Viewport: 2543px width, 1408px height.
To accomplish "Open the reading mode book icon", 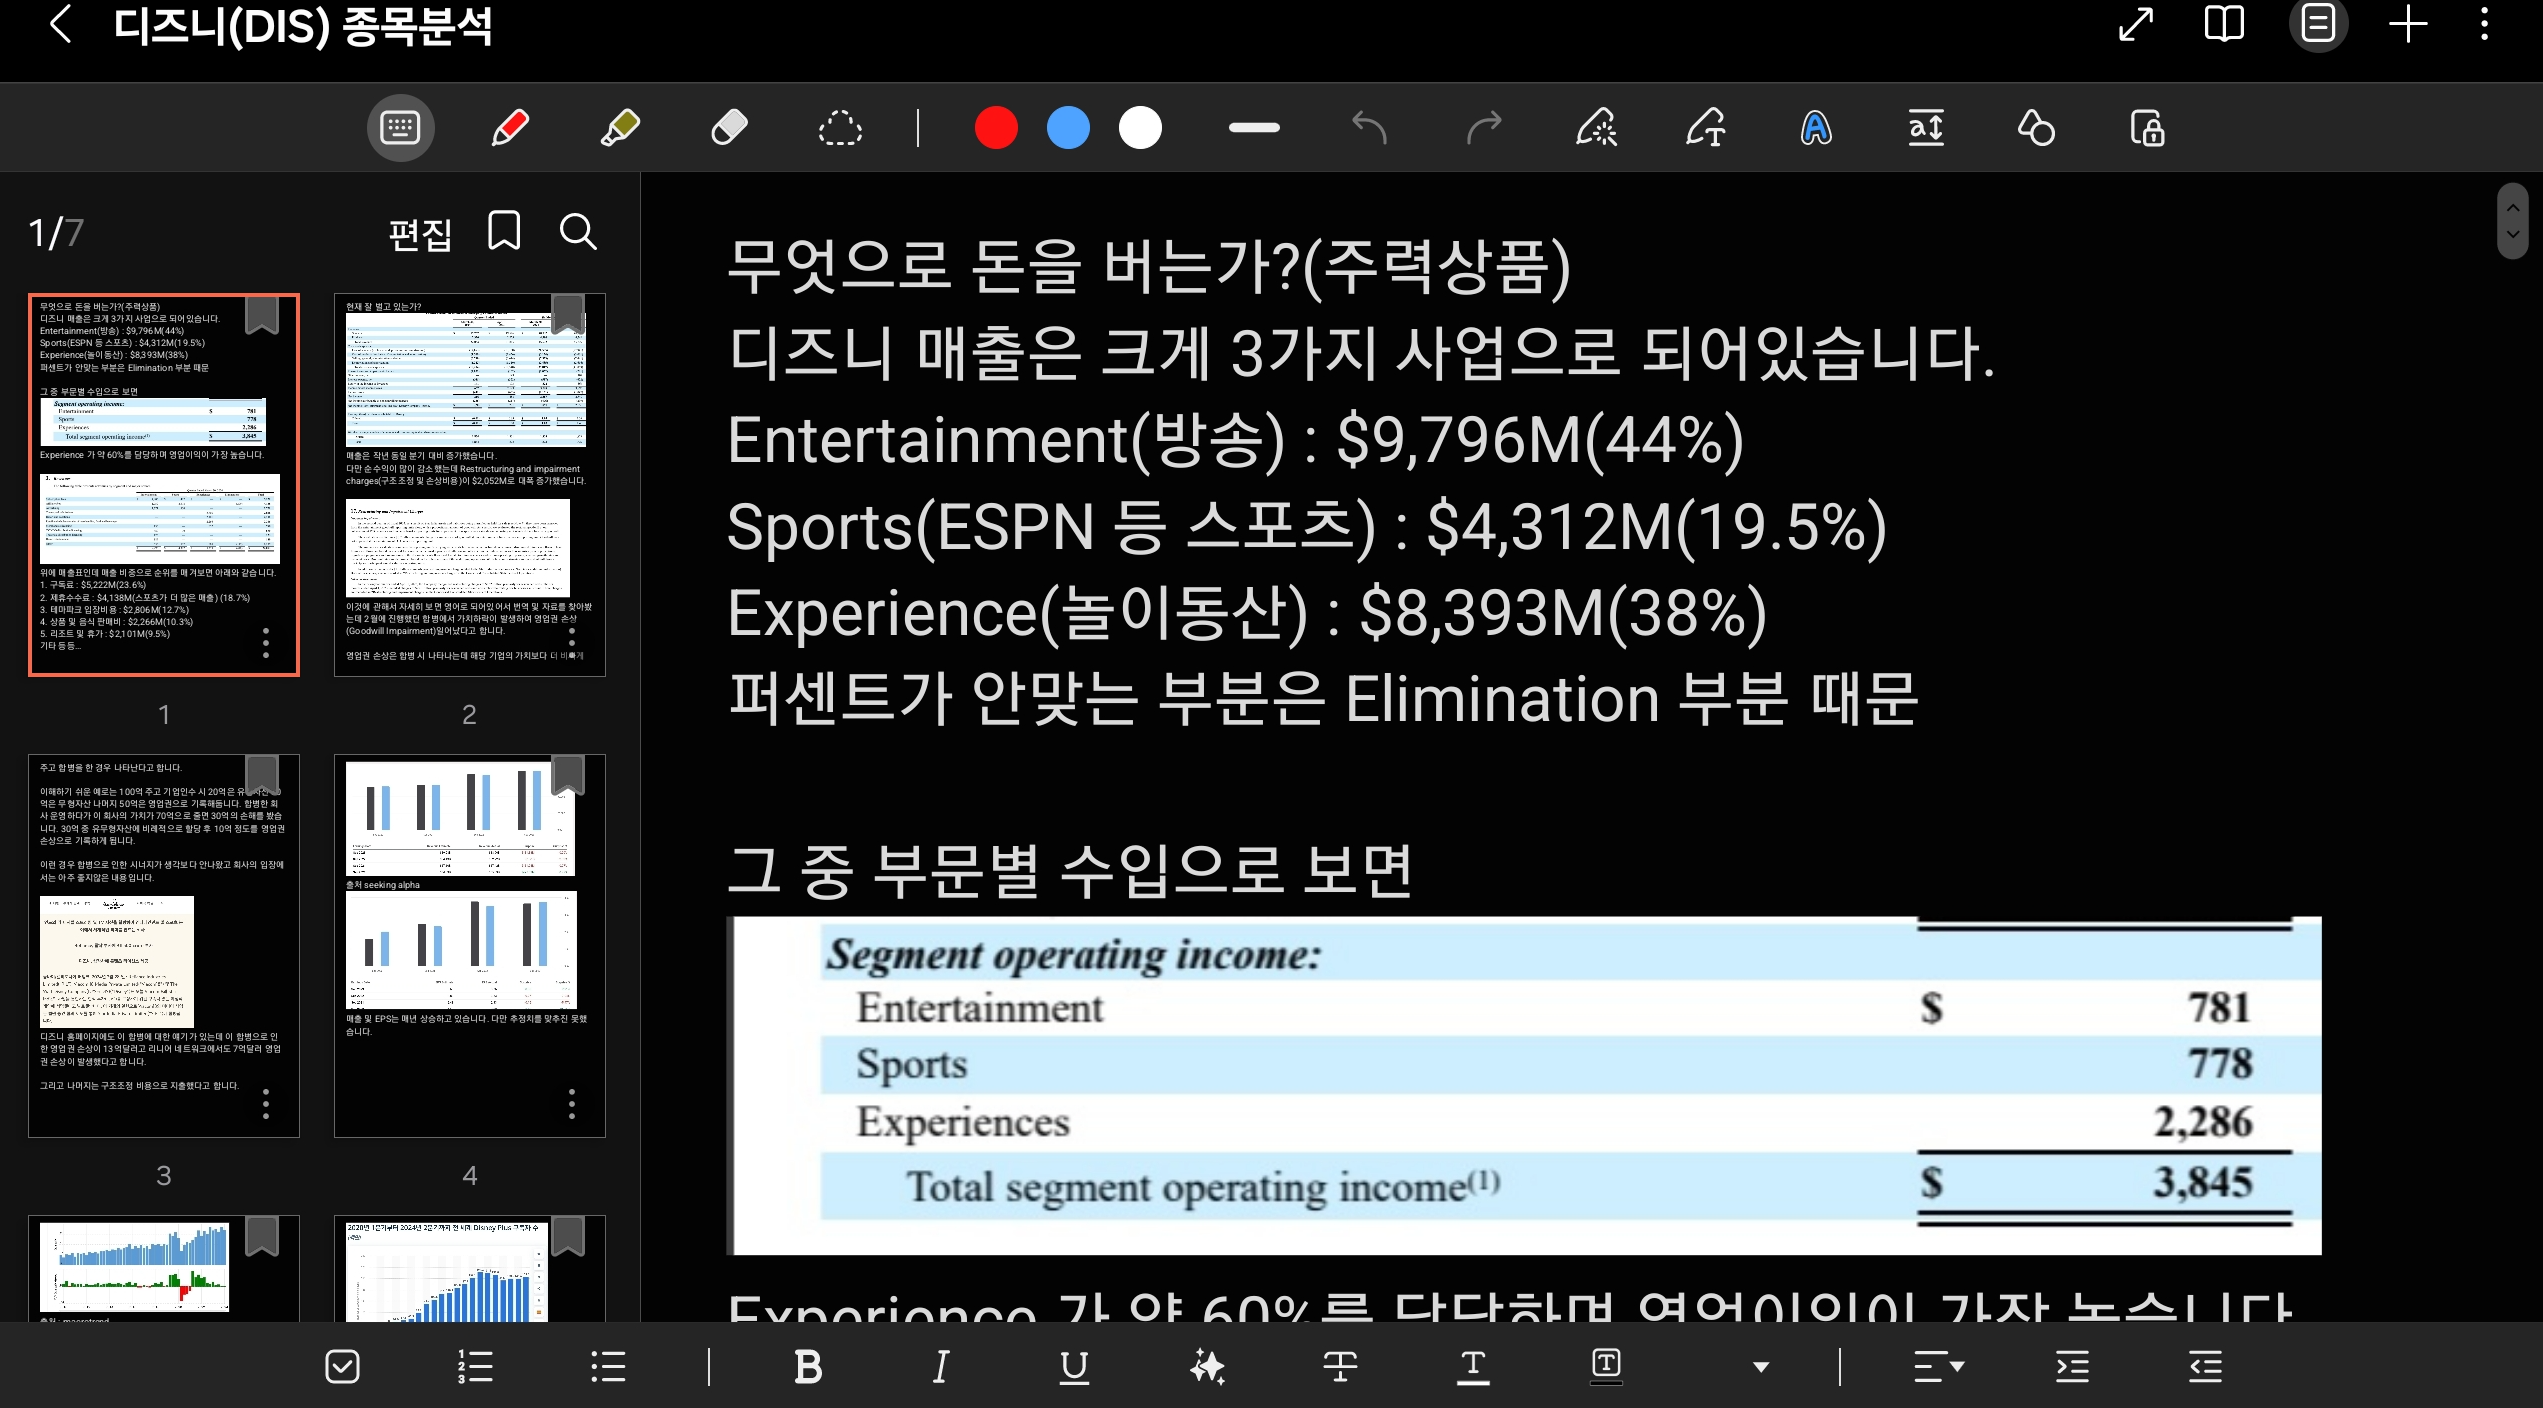I will click(x=2224, y=24).
